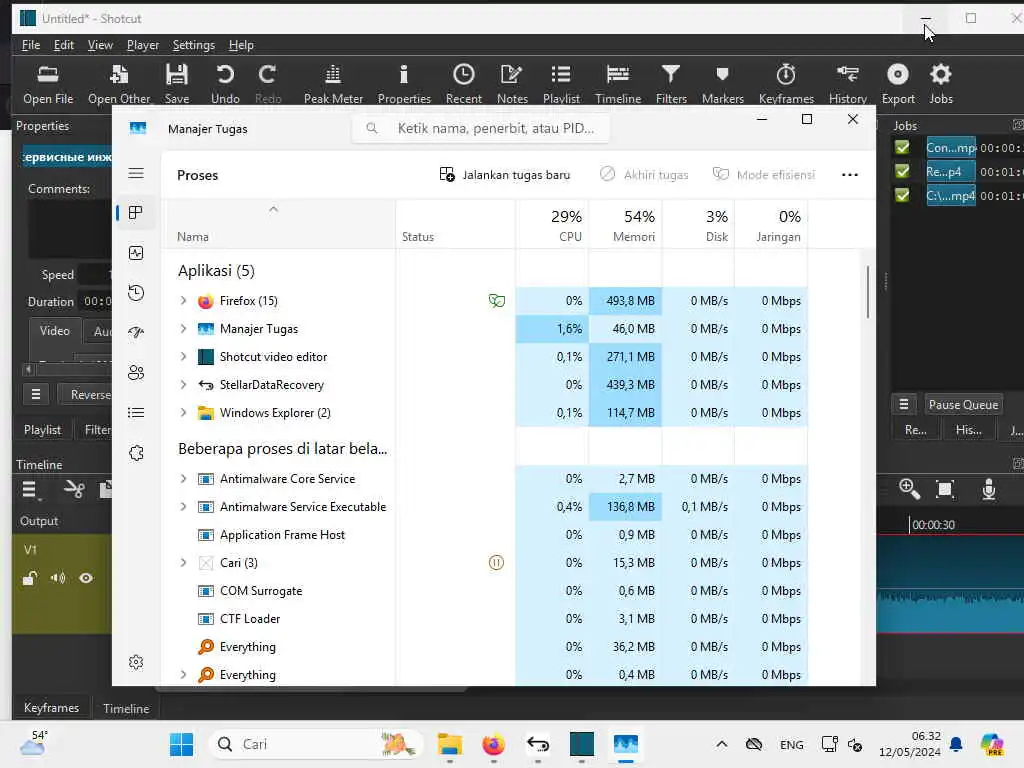Expand Shotcut video editor process row

tap(184, 357)
